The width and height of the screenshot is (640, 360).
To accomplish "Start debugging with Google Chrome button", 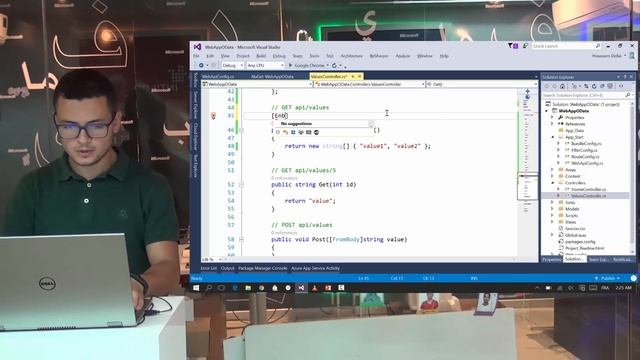I will (x=306, y=65).
